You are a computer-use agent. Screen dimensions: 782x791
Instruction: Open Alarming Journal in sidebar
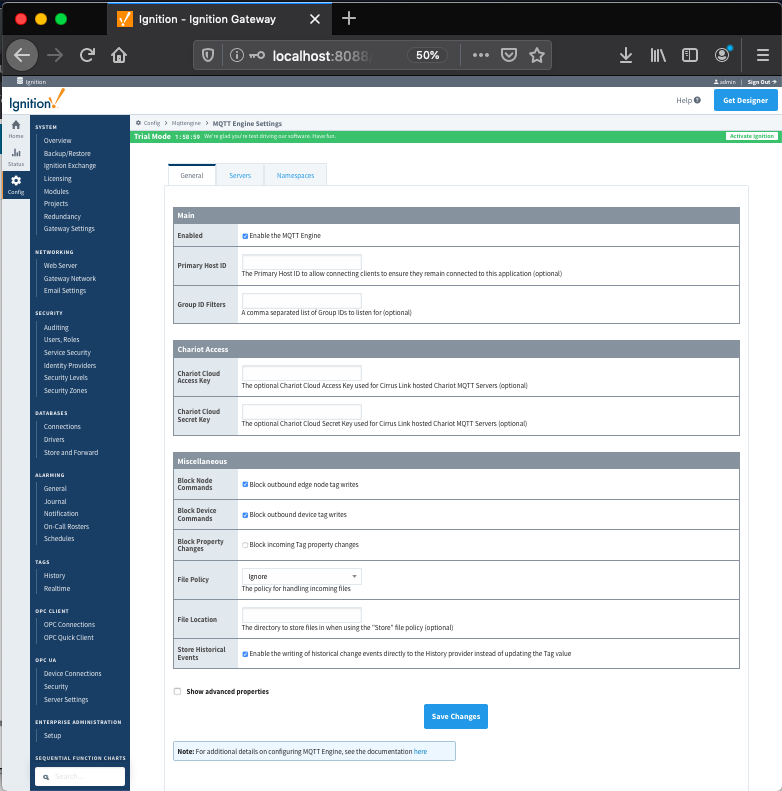[55, 501]
